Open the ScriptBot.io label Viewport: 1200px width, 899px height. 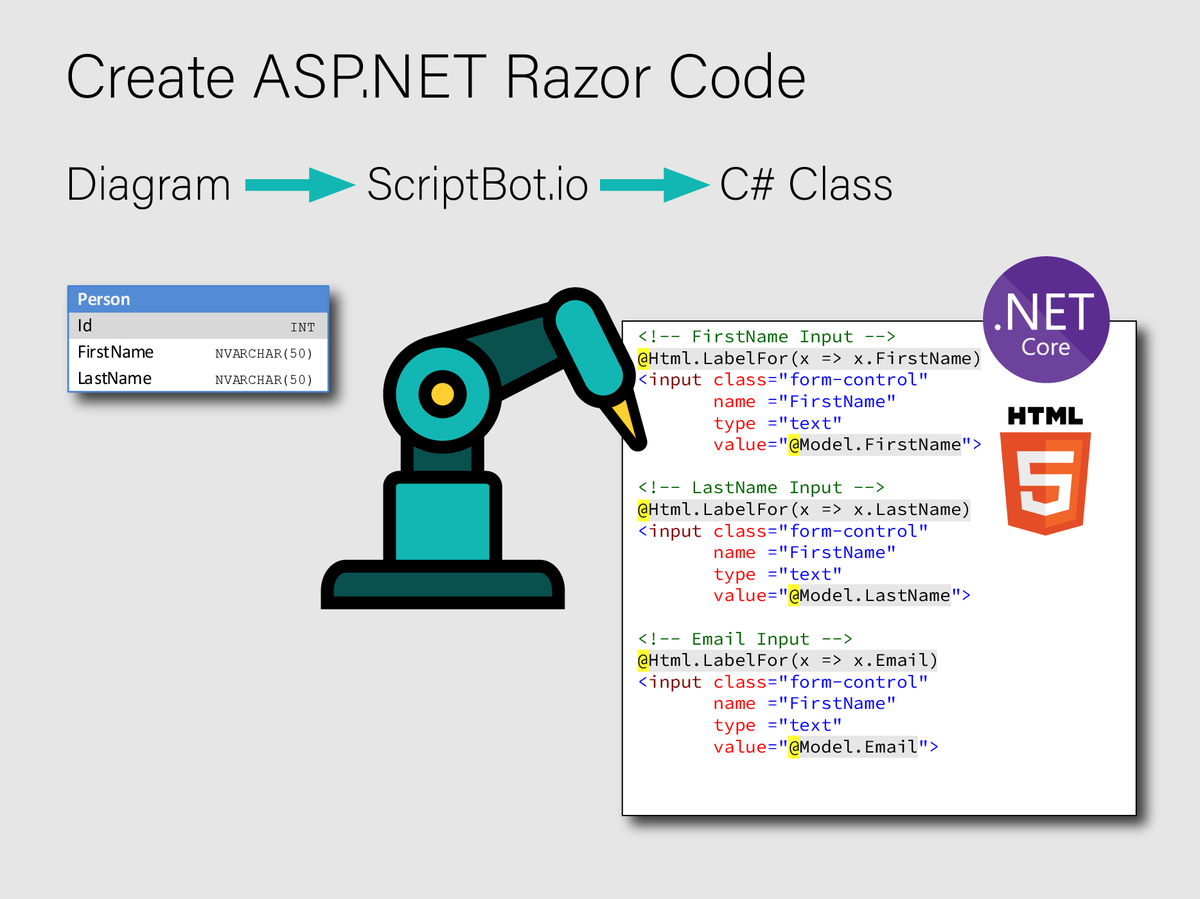pos(477,184)
